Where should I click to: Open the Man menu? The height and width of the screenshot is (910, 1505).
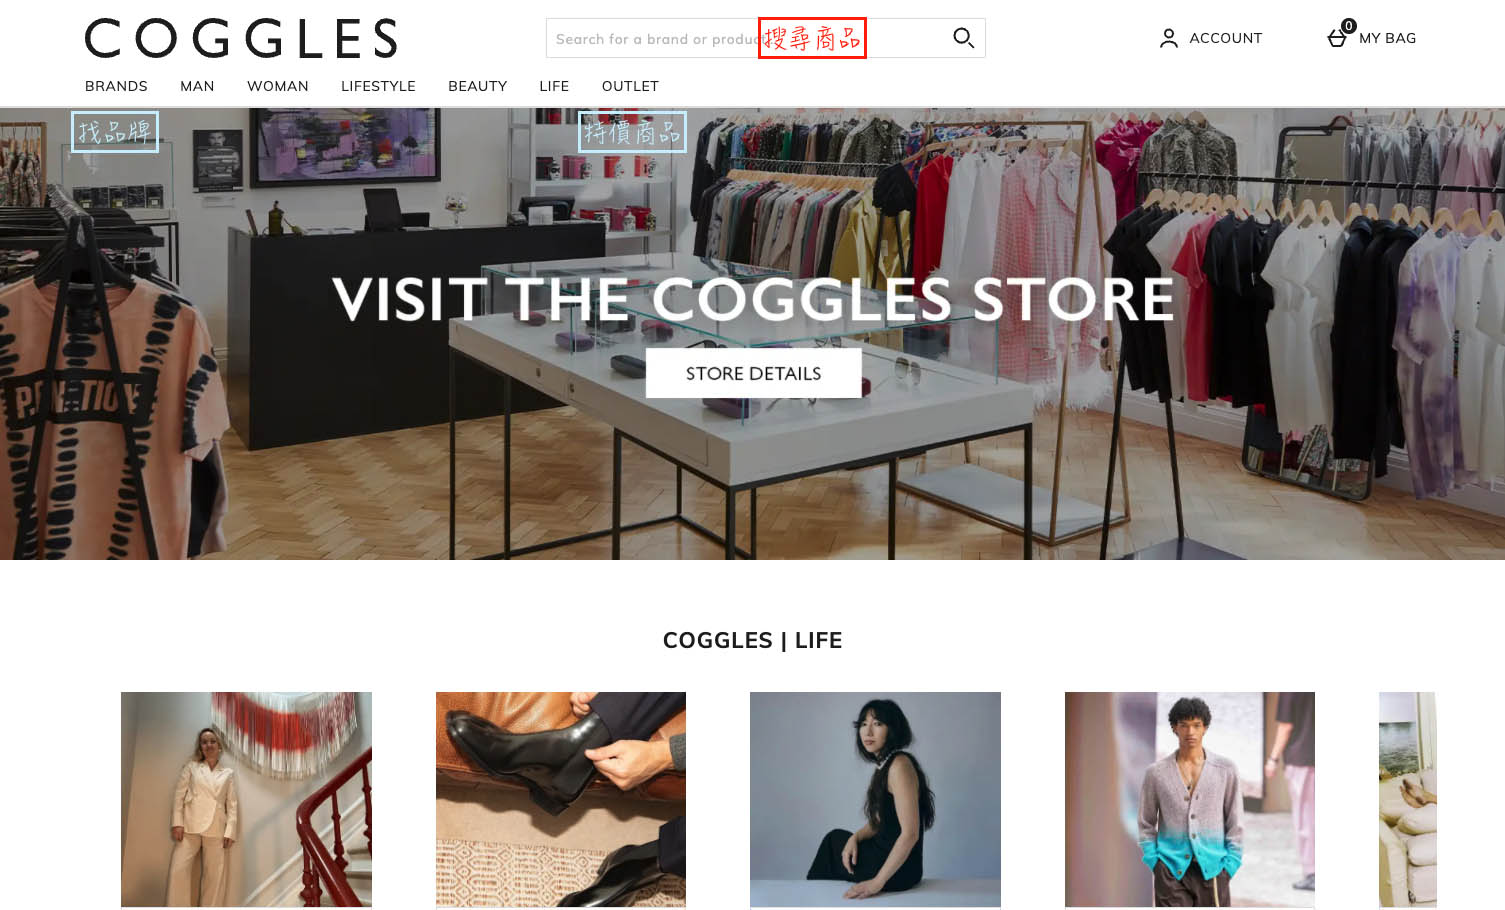197,86
